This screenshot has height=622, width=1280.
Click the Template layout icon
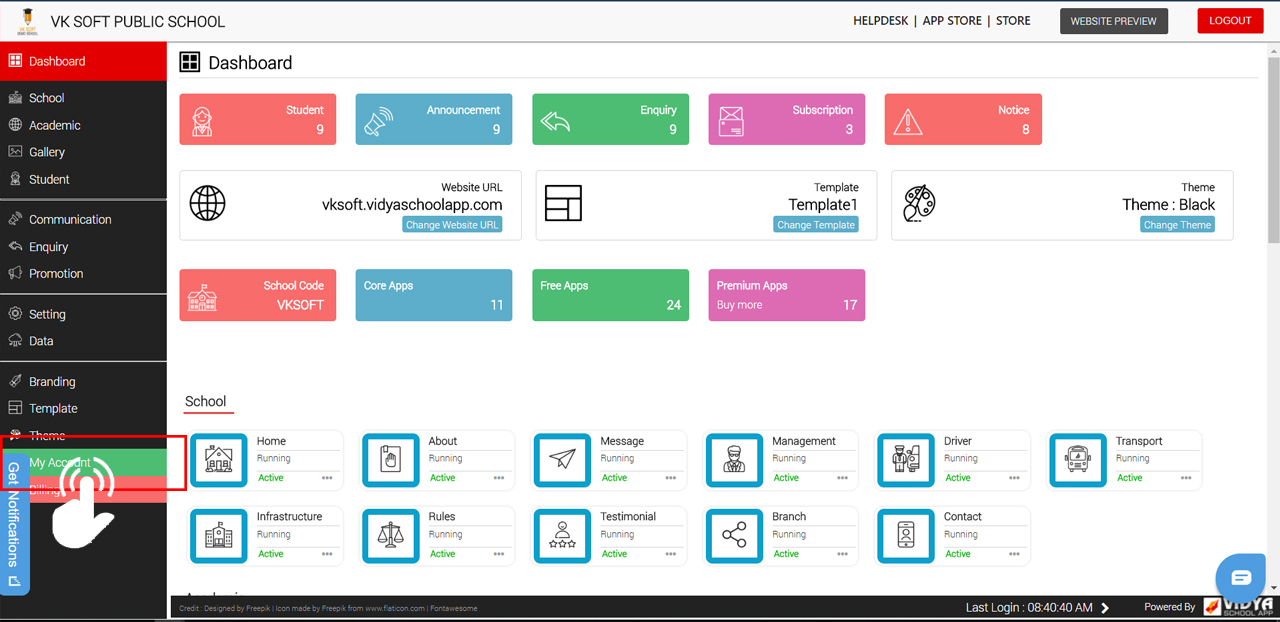(x=563, y=203)
